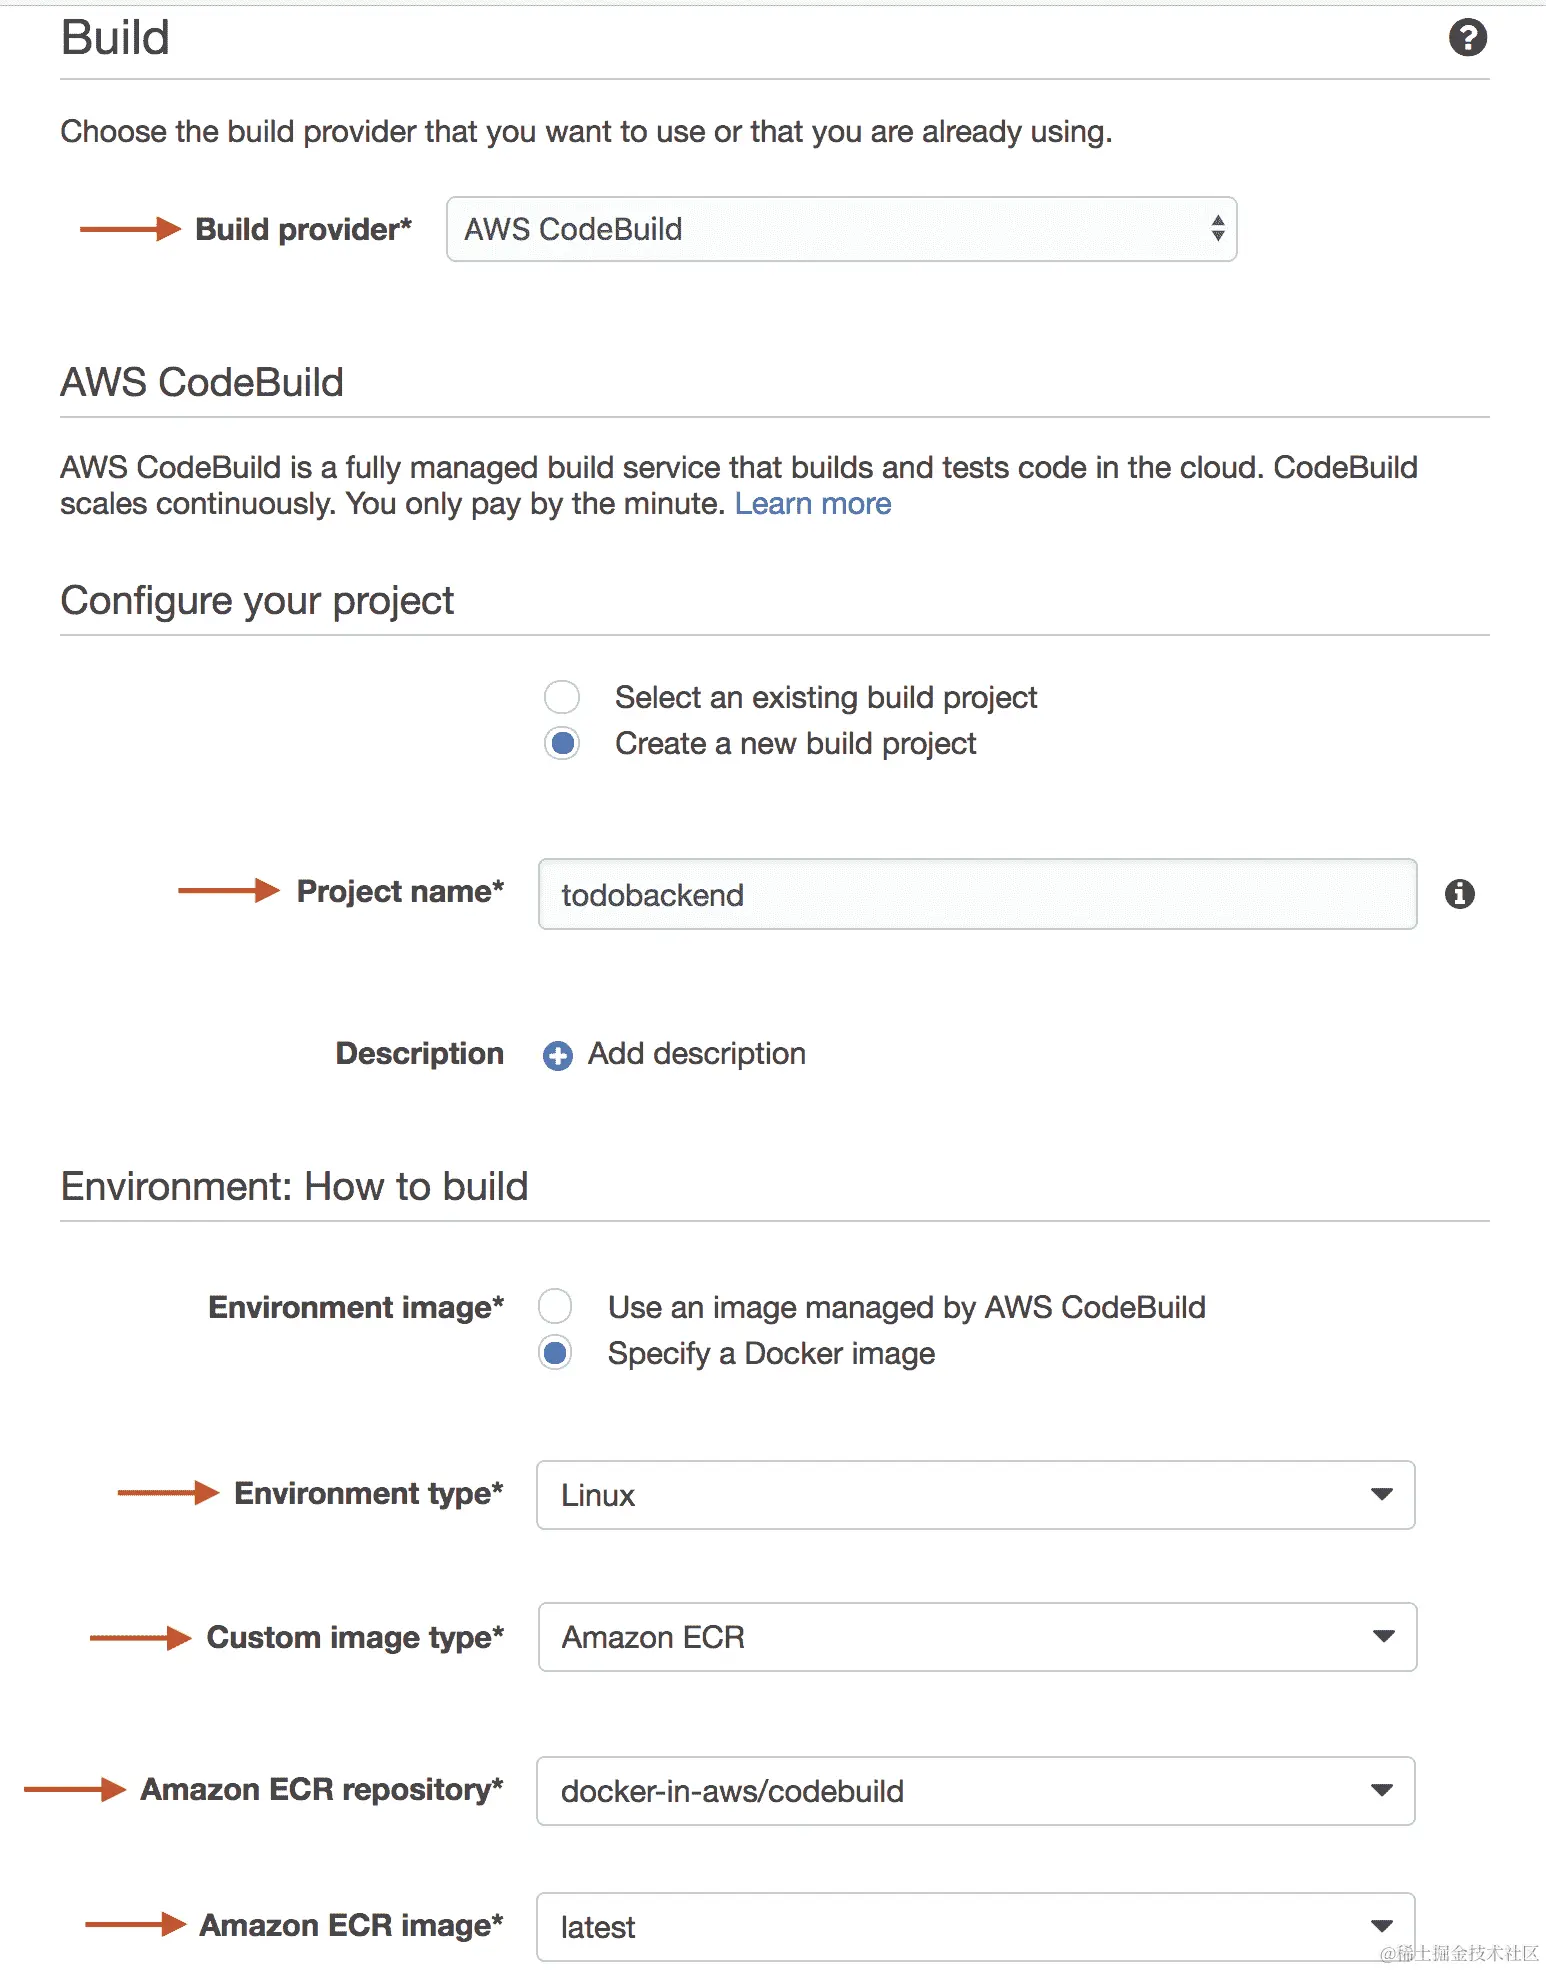Expand the Environment type dropdown
This screenshot has width=1546, height=1970.
[x=974, y=1495]
